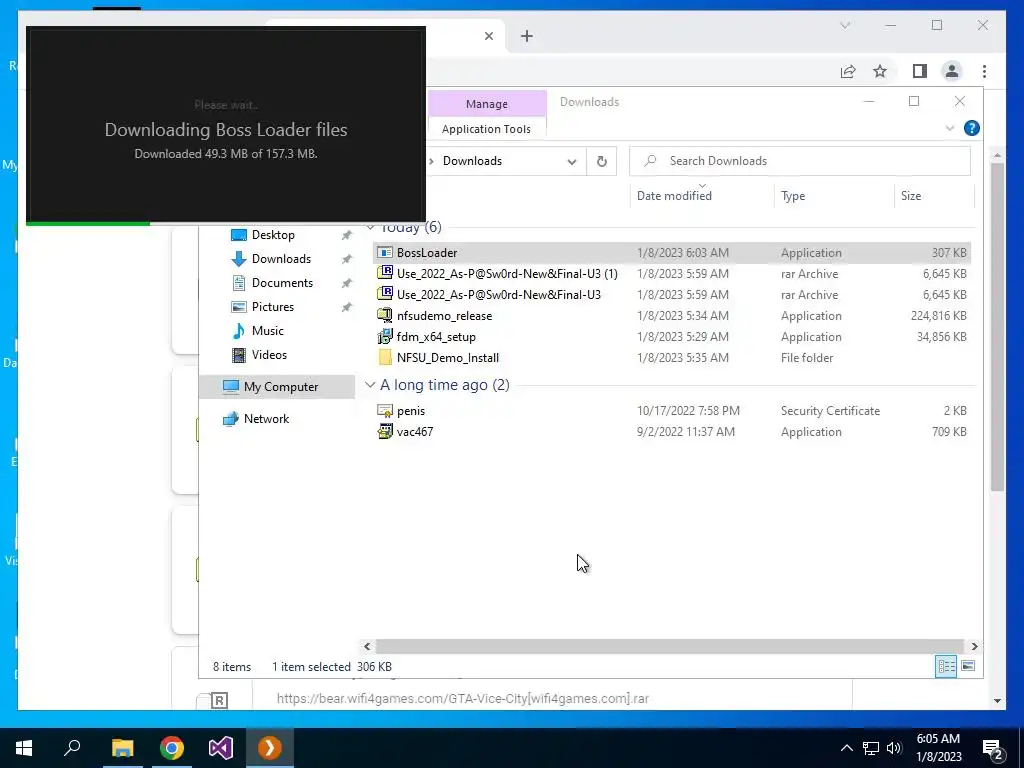Screen dimensions: 1024x768
Task: Open the Manage ribbon tab
Action: (487, 104)
